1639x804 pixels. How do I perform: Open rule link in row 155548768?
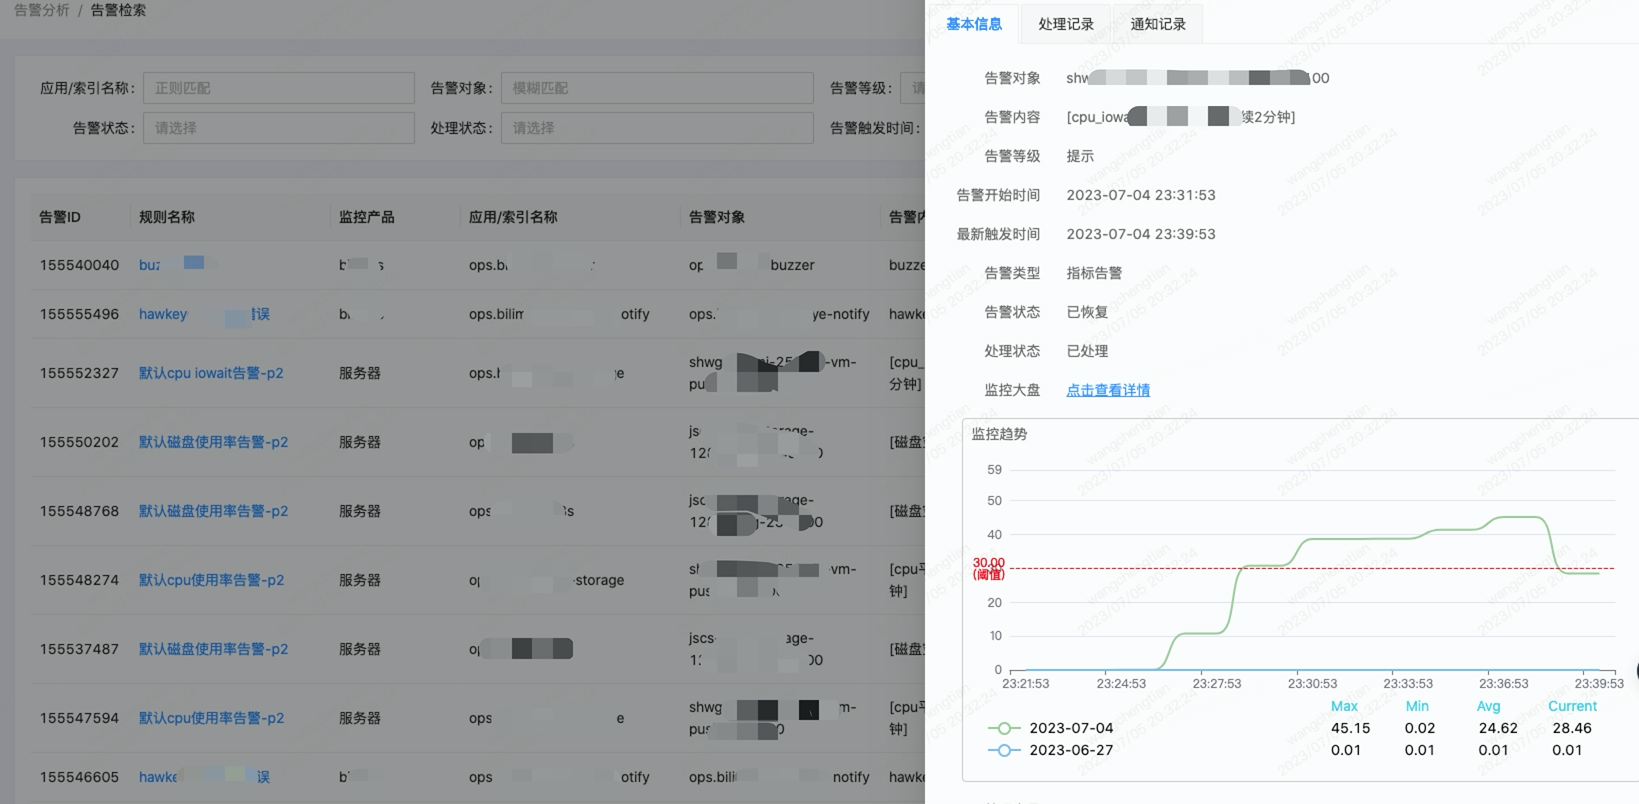[213, 511]
